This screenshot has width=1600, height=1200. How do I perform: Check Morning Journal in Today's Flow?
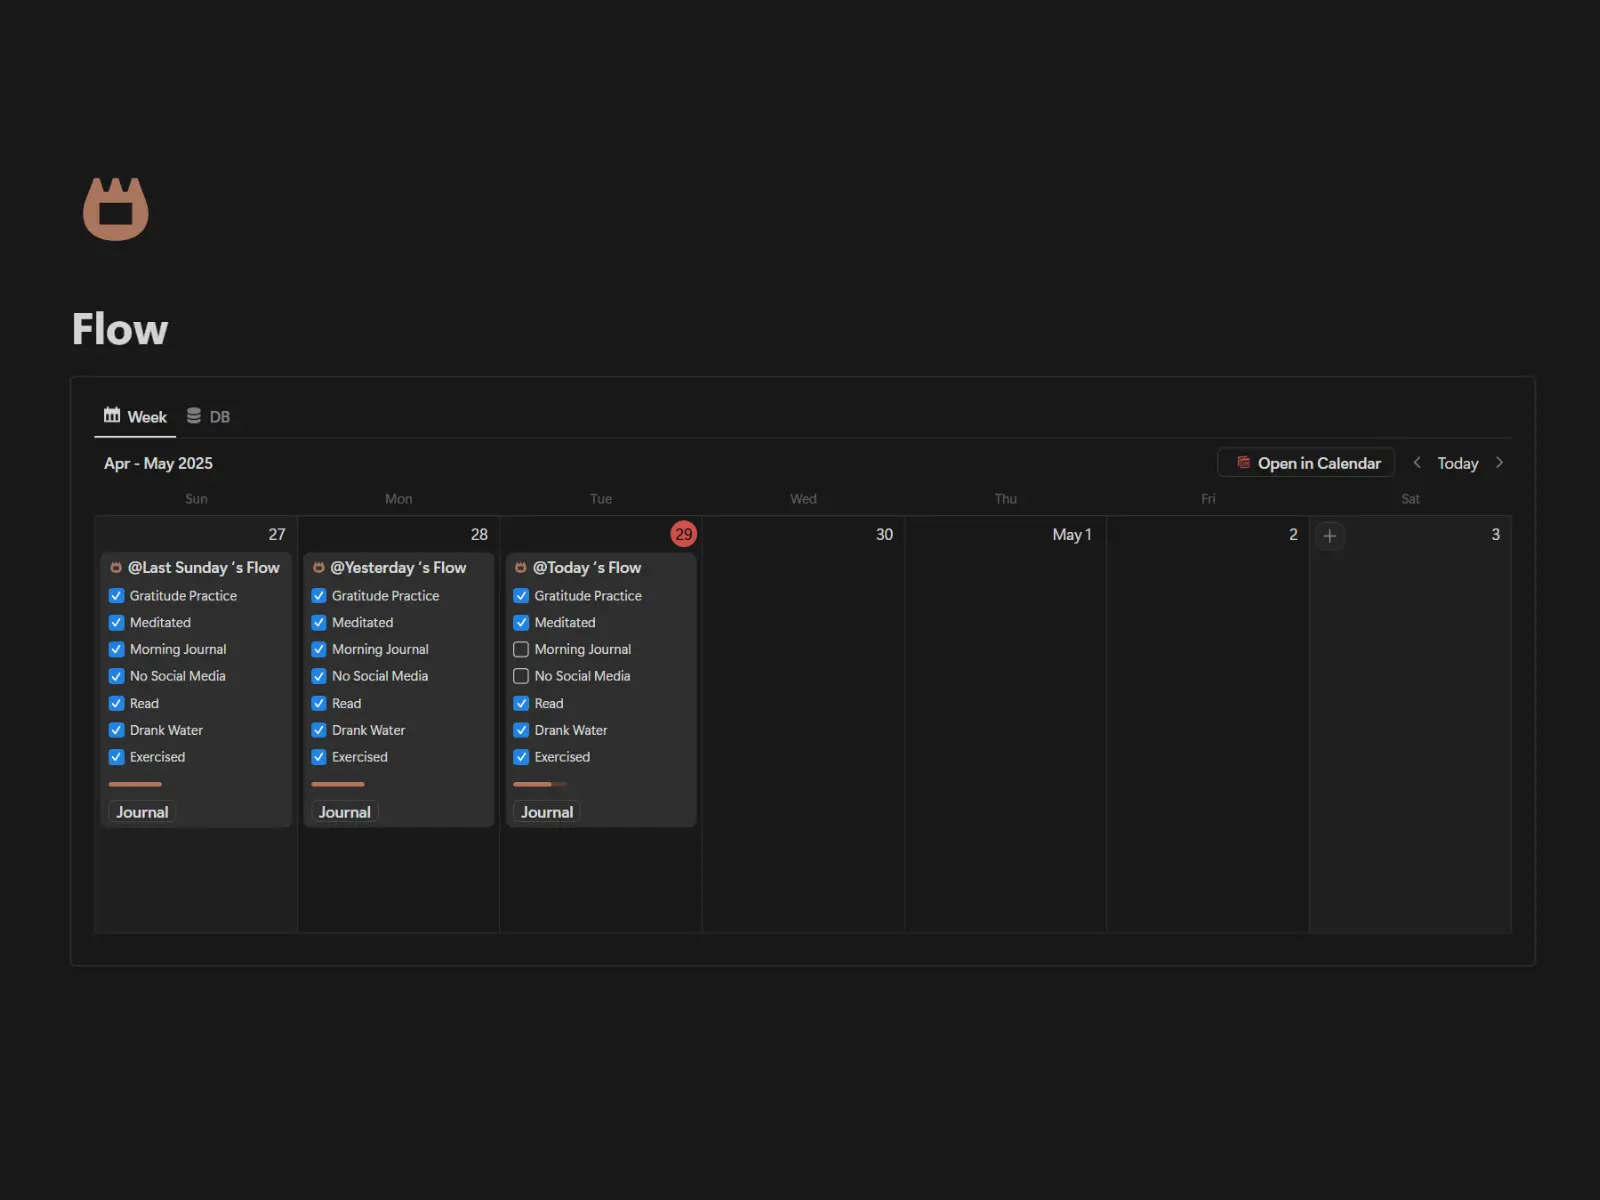[521, 650]
